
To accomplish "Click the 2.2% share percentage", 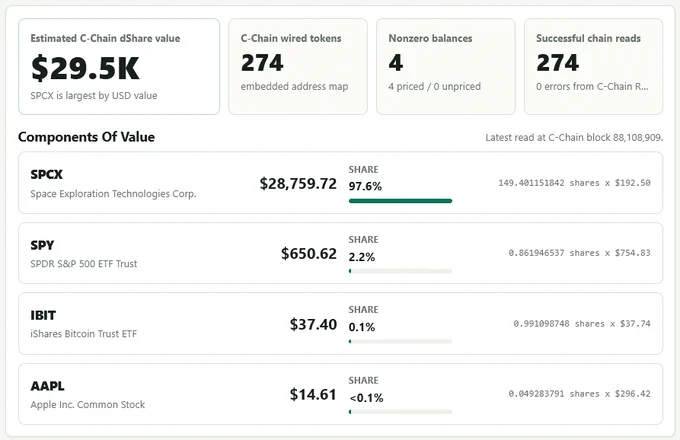I will tap(362, 257).
